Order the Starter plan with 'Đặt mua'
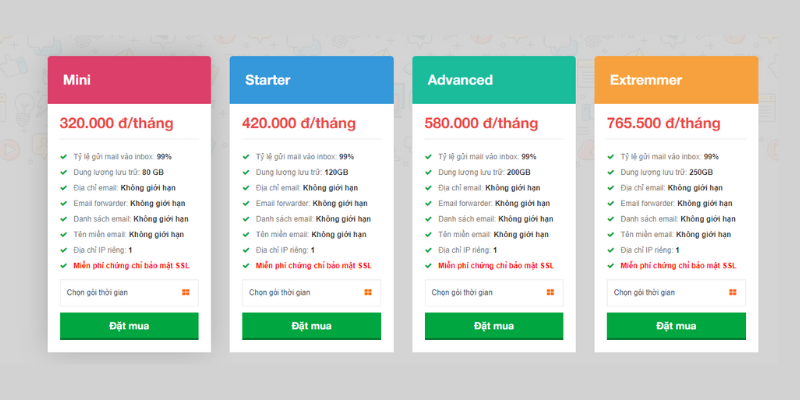 (x=311, y=326)
